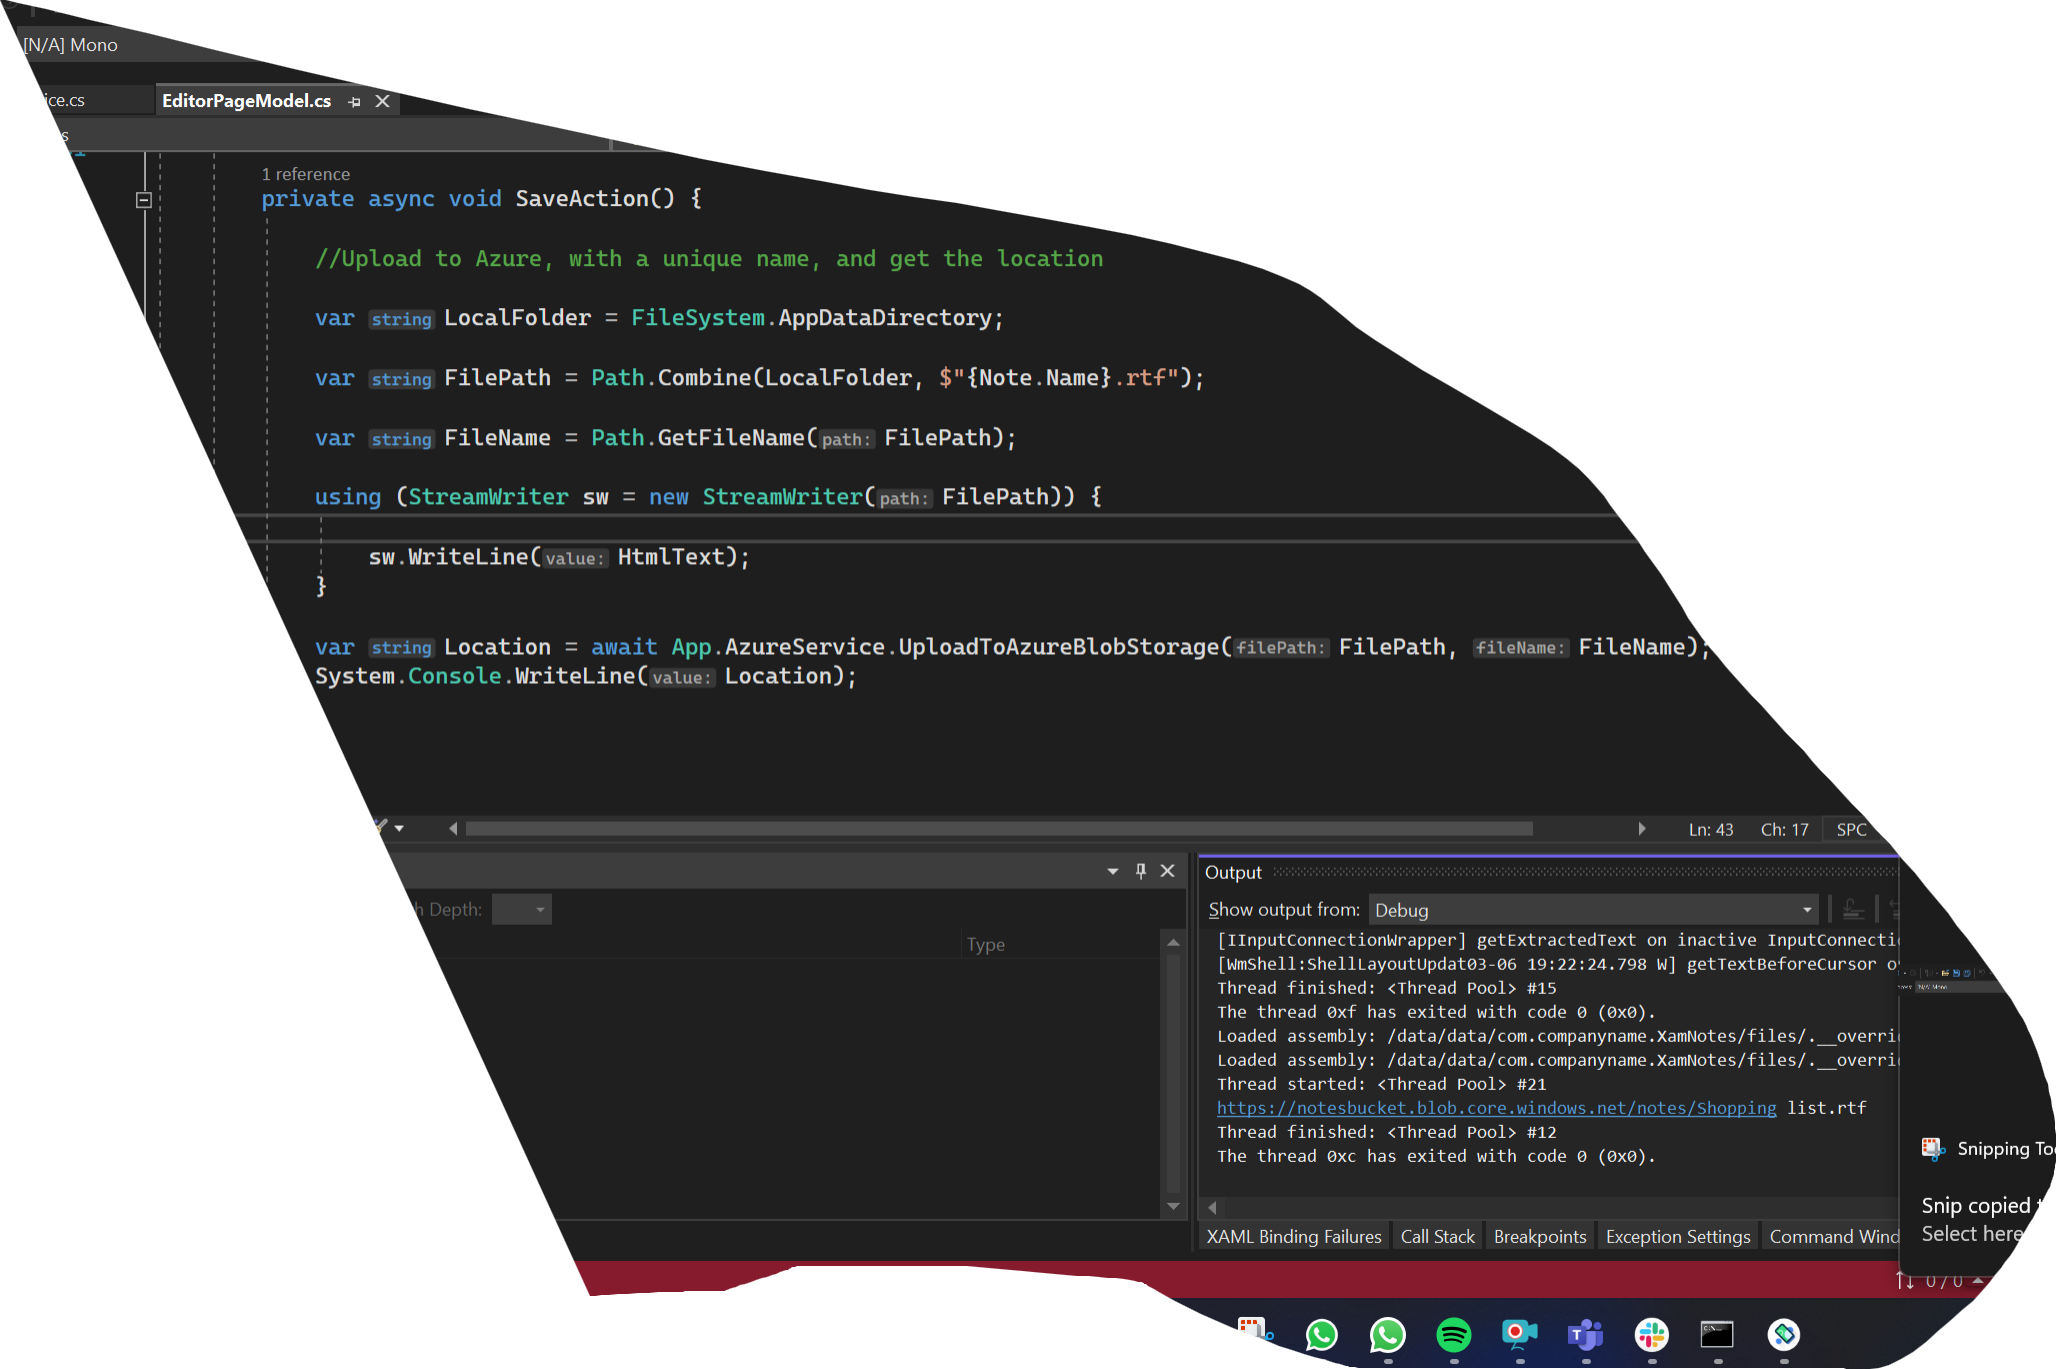Collapse the SaveAction method in the outline margin
The height and width of the screenshot is (1369, 2056).
144,198
